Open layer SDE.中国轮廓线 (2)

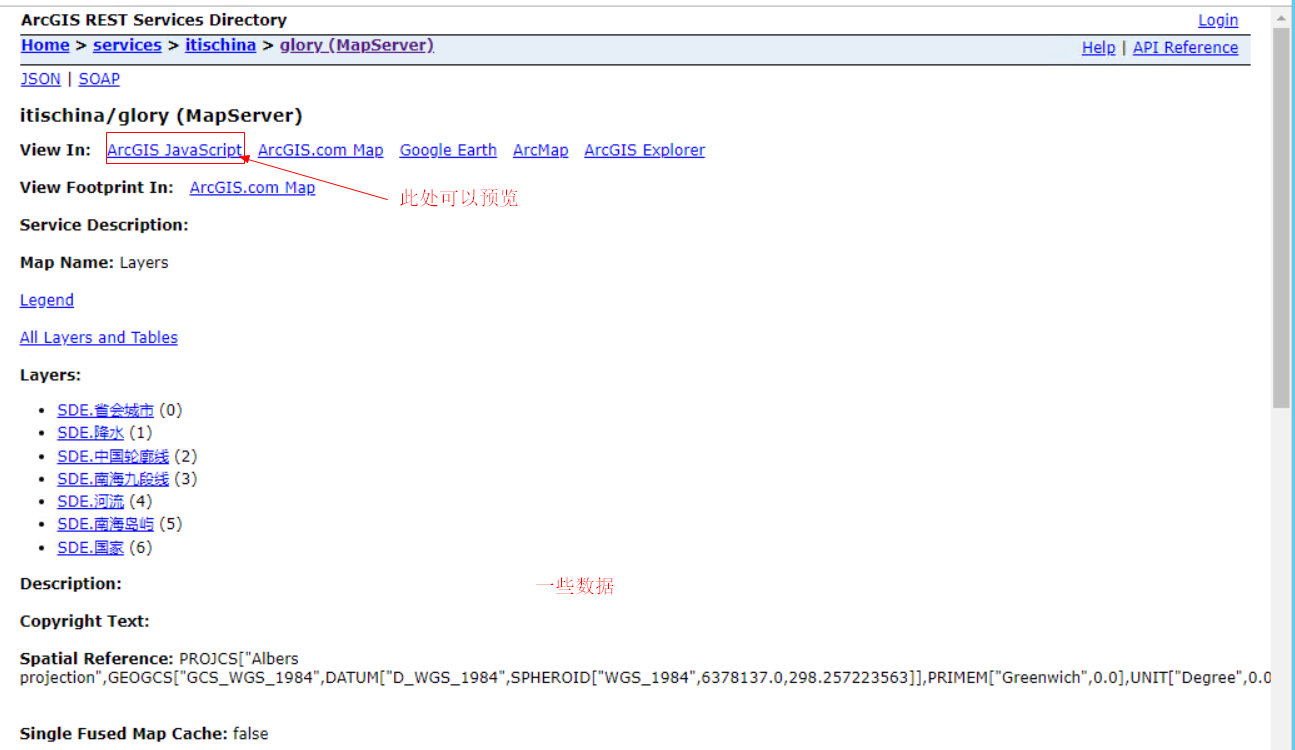[113, 456]
